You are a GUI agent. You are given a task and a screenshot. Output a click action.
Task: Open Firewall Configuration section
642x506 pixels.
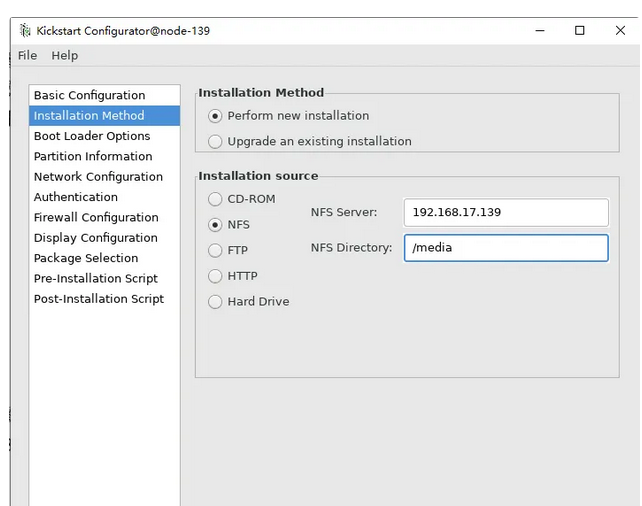coord(96,217)
